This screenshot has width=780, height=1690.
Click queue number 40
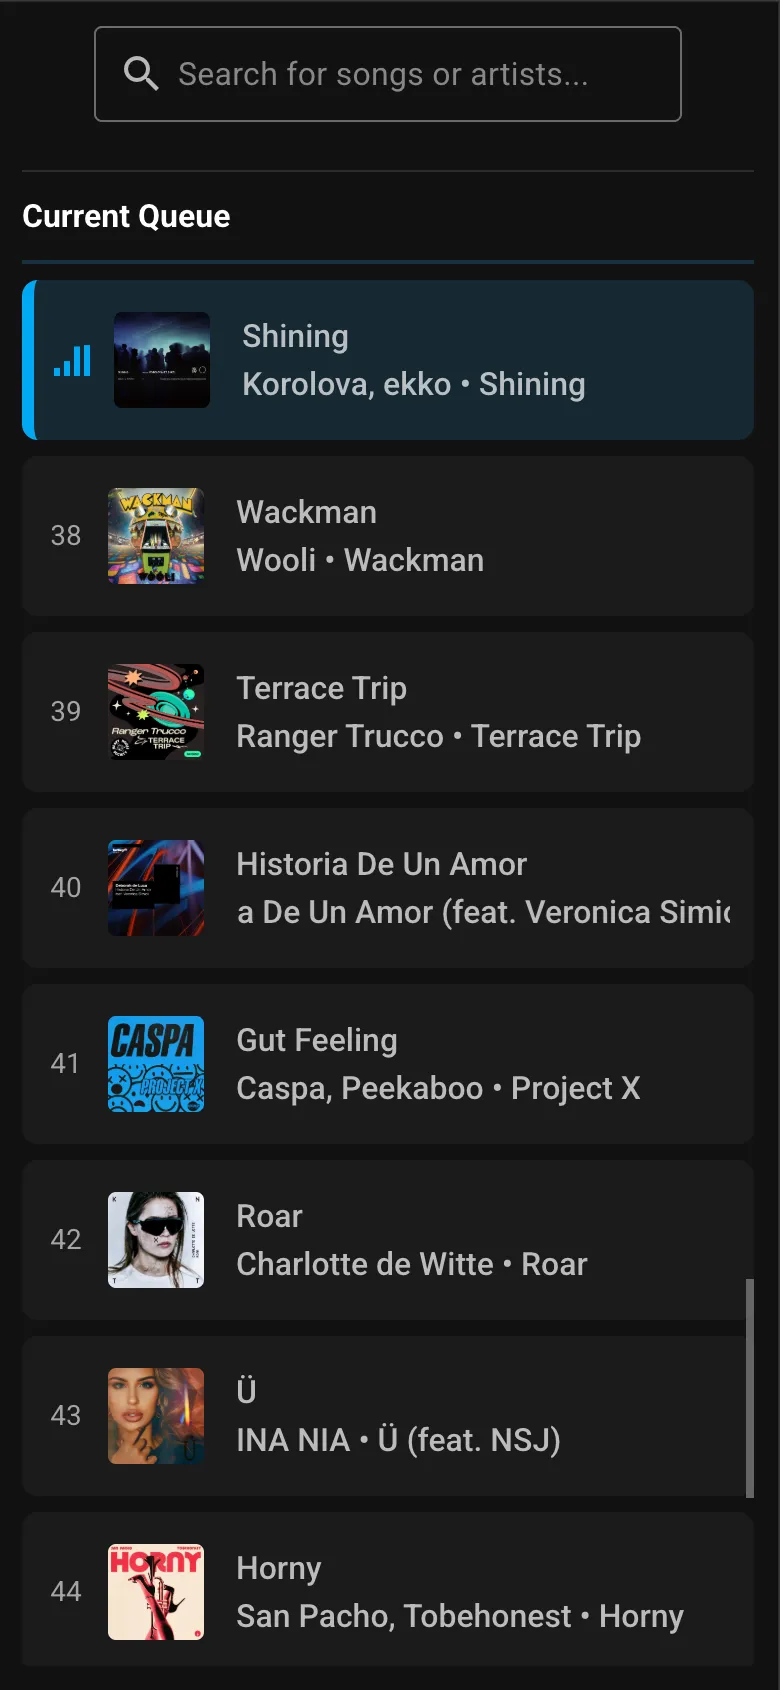click(x=66, y=888)
